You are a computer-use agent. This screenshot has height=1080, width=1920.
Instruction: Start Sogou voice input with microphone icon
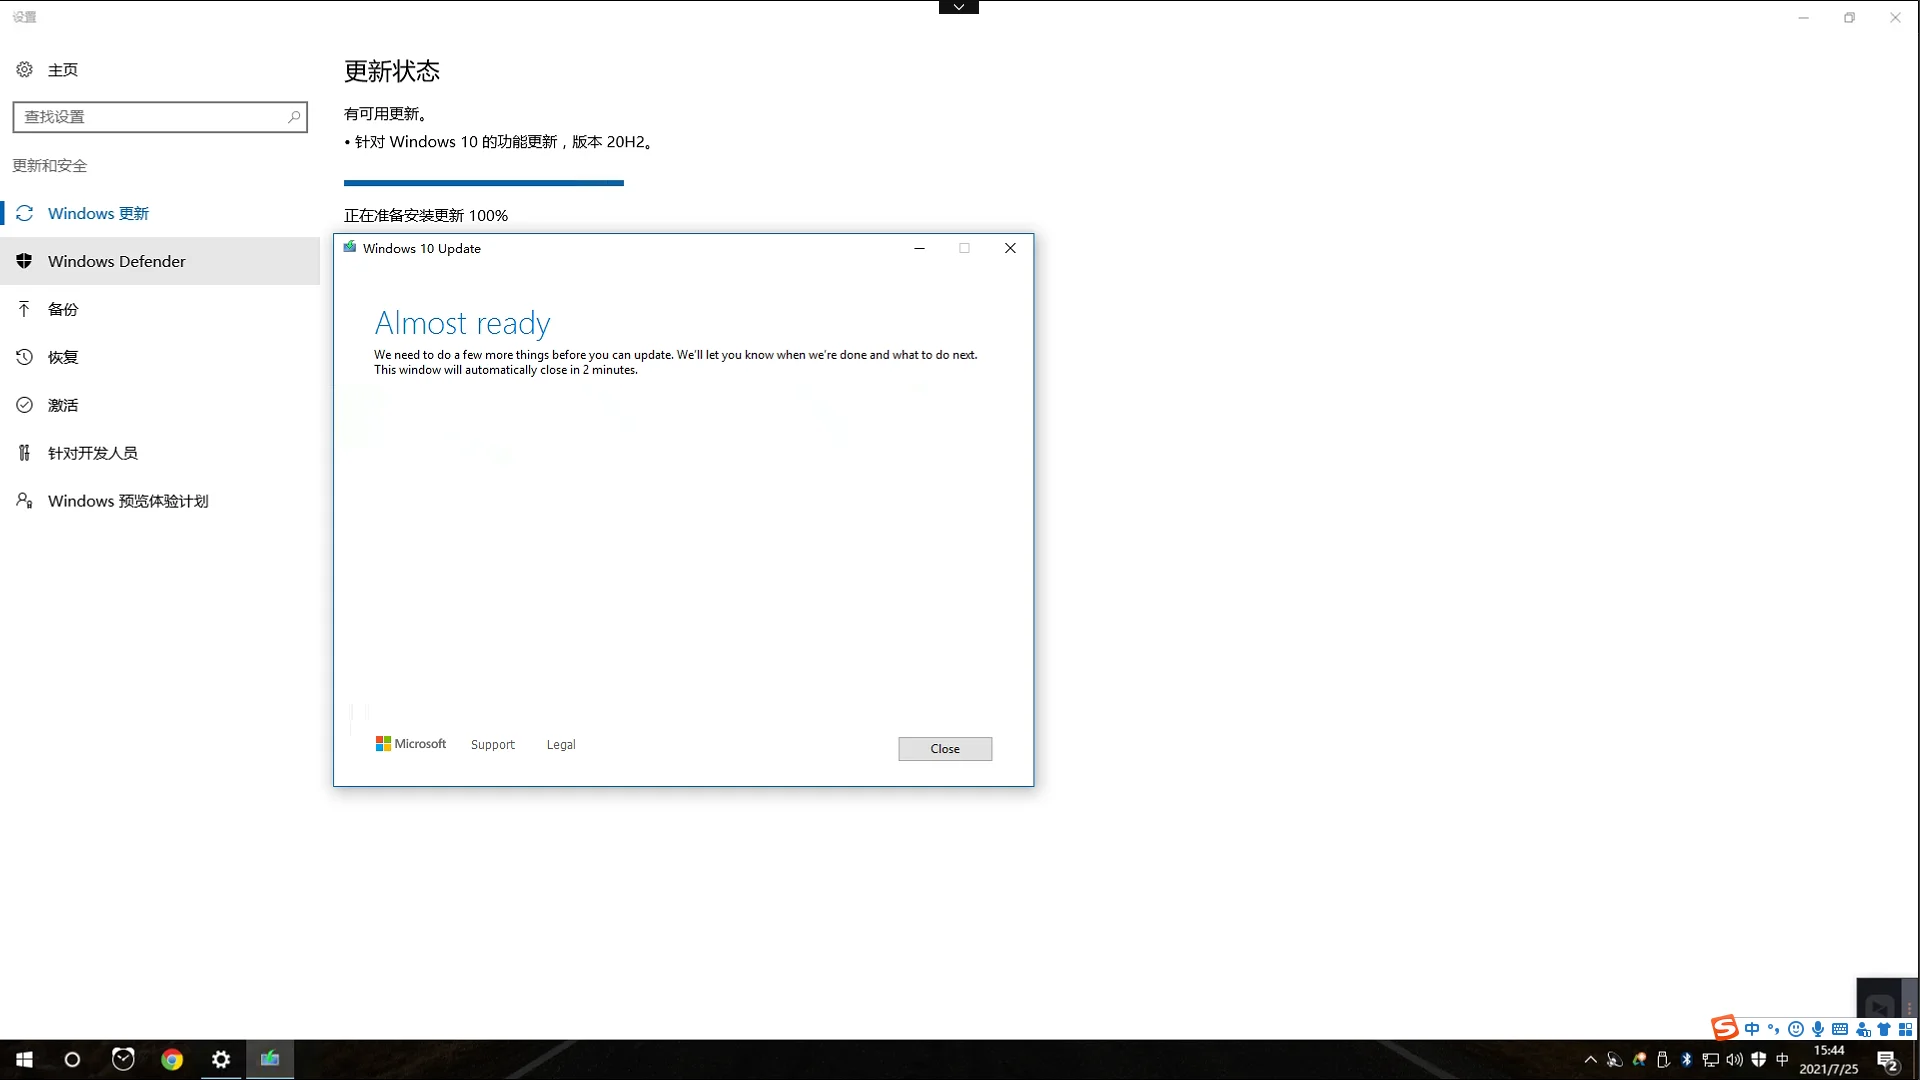1818,1028
